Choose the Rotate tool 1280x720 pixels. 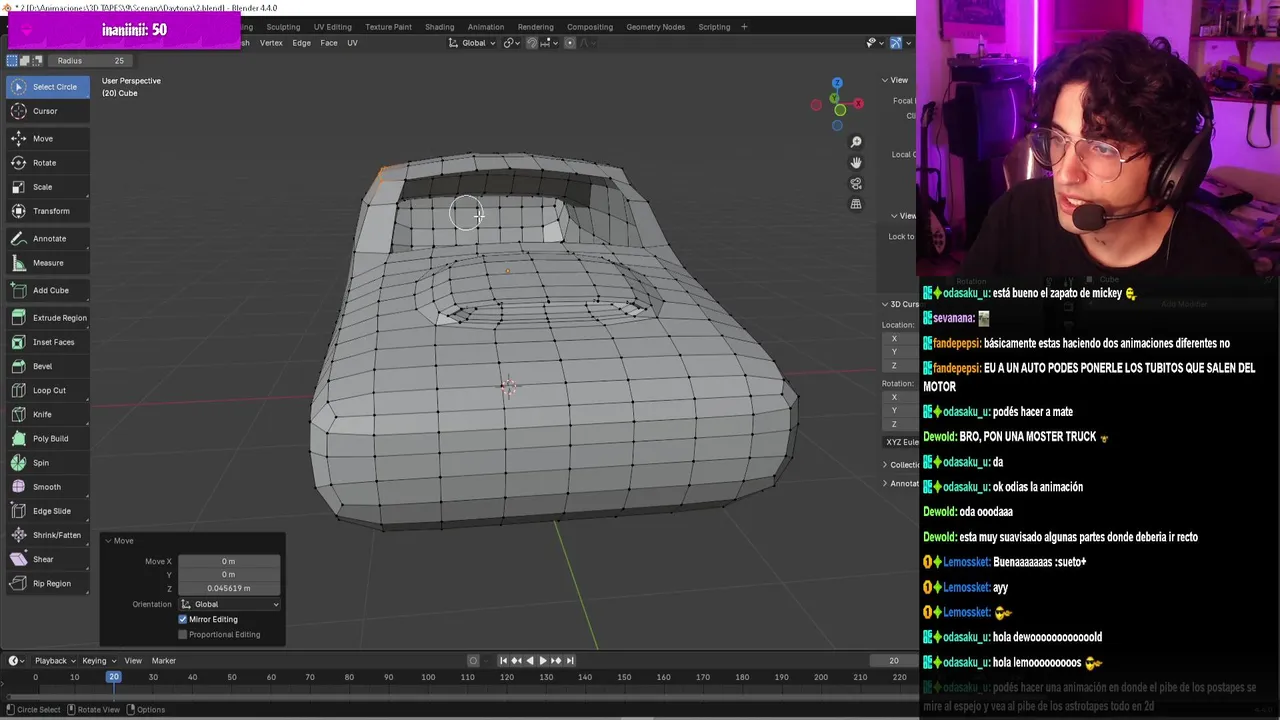click(47, 163)
